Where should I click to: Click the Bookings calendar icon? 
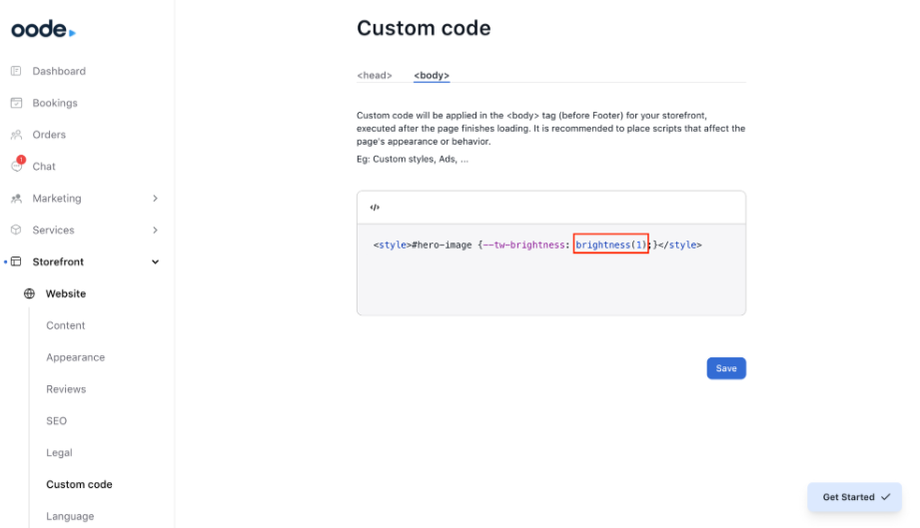tap(16, 103)
